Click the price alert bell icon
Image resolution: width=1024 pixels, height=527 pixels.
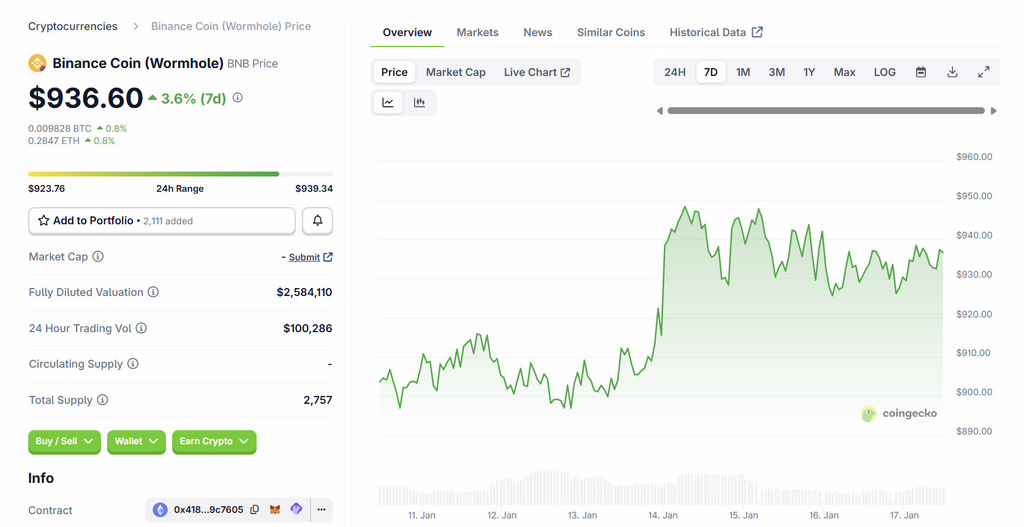point(317,220)
